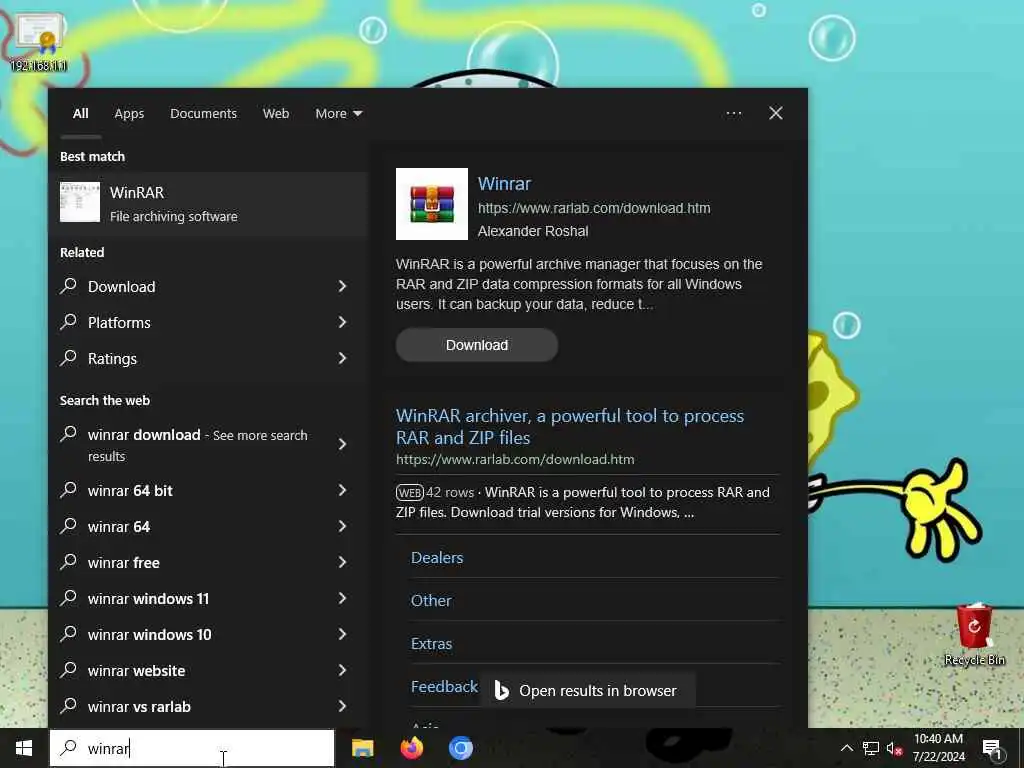The width and height of the screenshot is (1024, 768).
Task: Expand the winrar 64 bit arrow
Action: (x=342, y=490)
